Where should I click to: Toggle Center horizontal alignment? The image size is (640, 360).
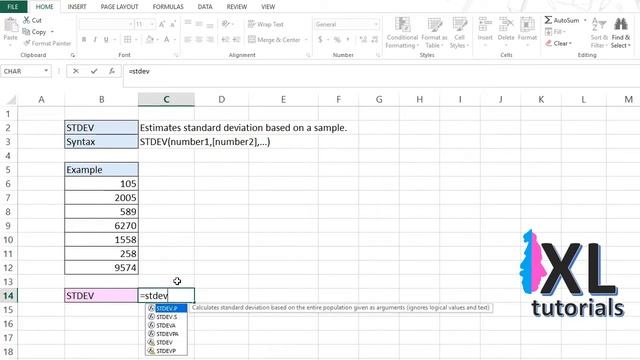pos(199,40)
